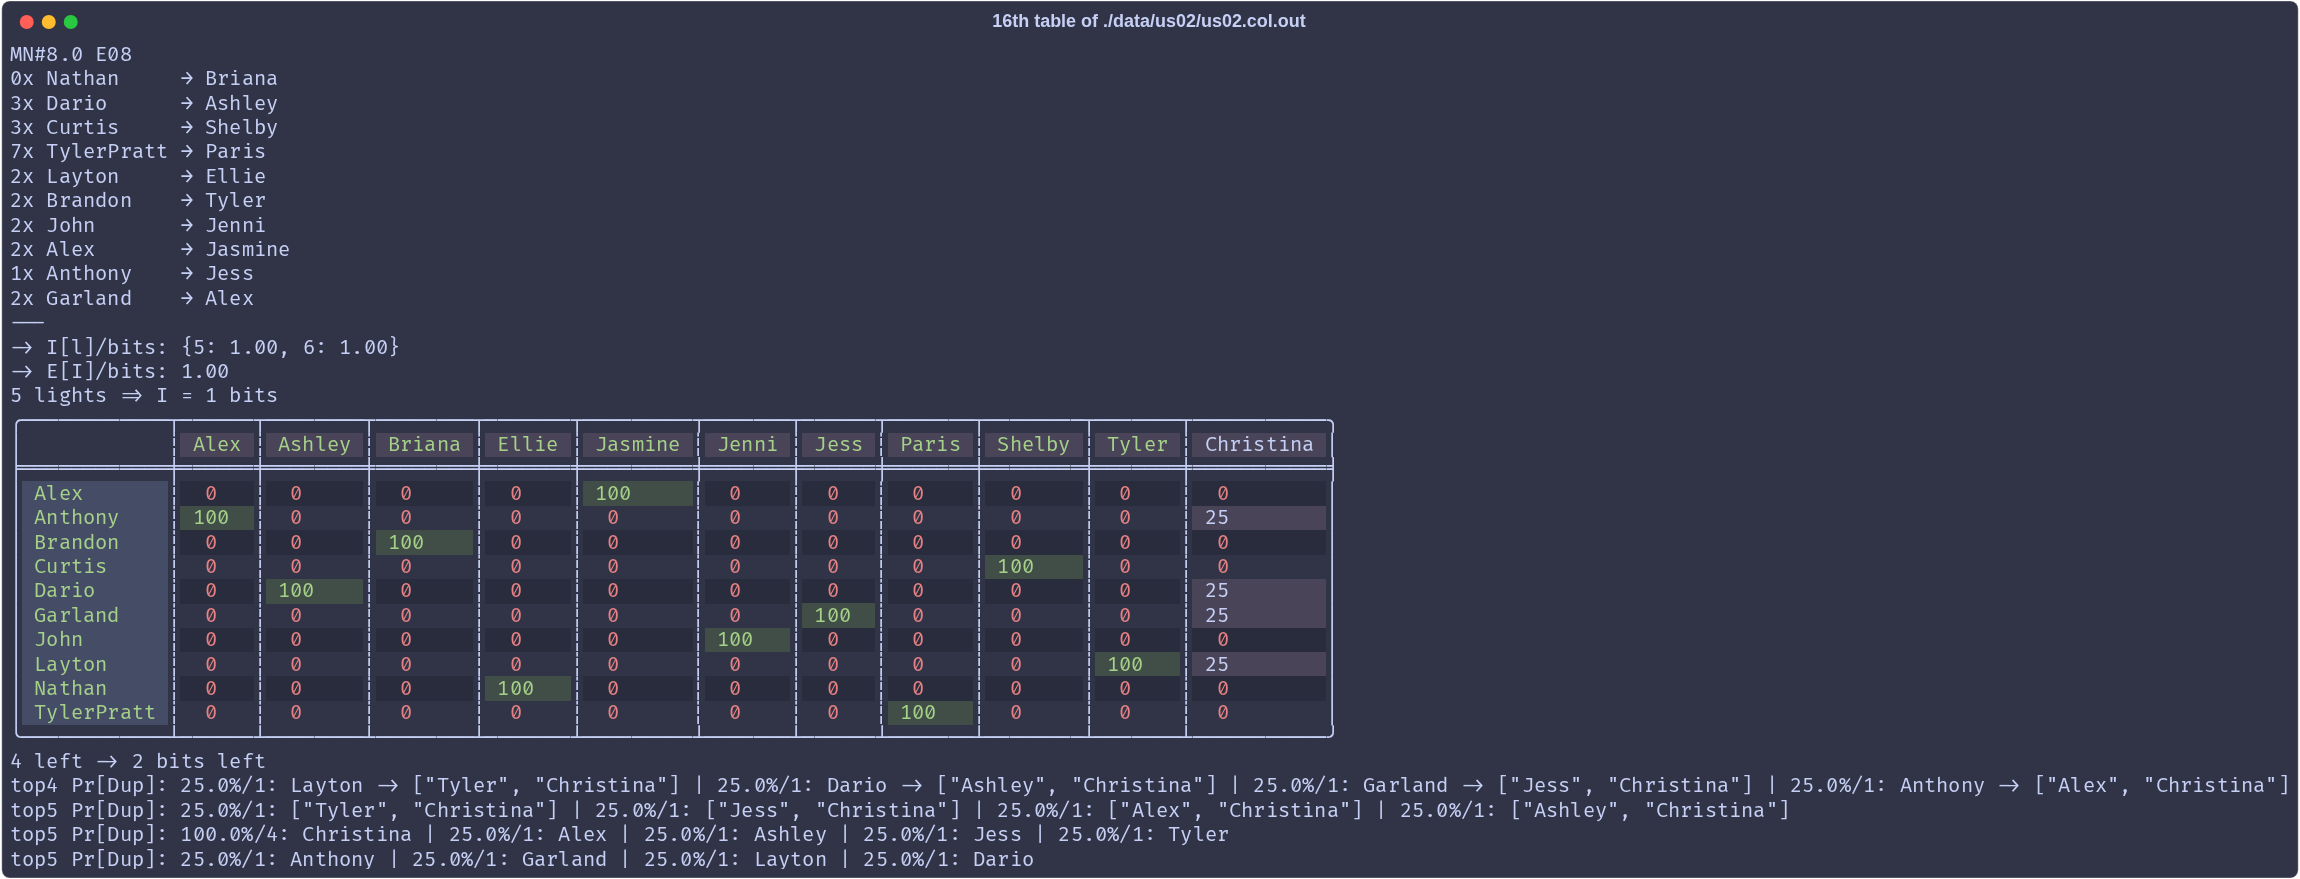This screenshot has height=879, width=2300.
Task: Click the 100 cell in the John row
Action: (x=747, y=639)
